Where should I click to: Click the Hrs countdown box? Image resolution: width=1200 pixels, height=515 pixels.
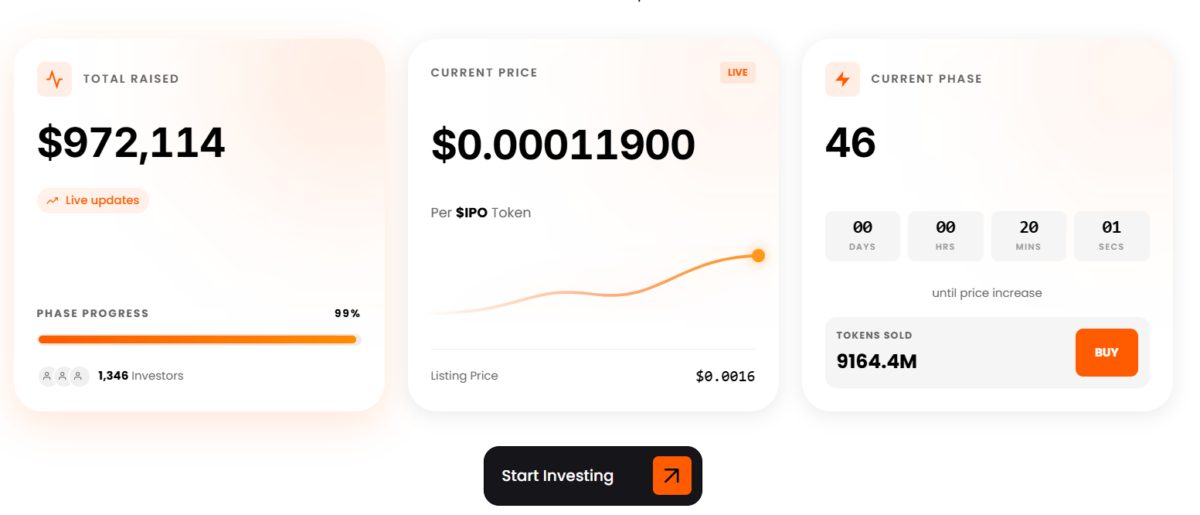click(945, 236)
